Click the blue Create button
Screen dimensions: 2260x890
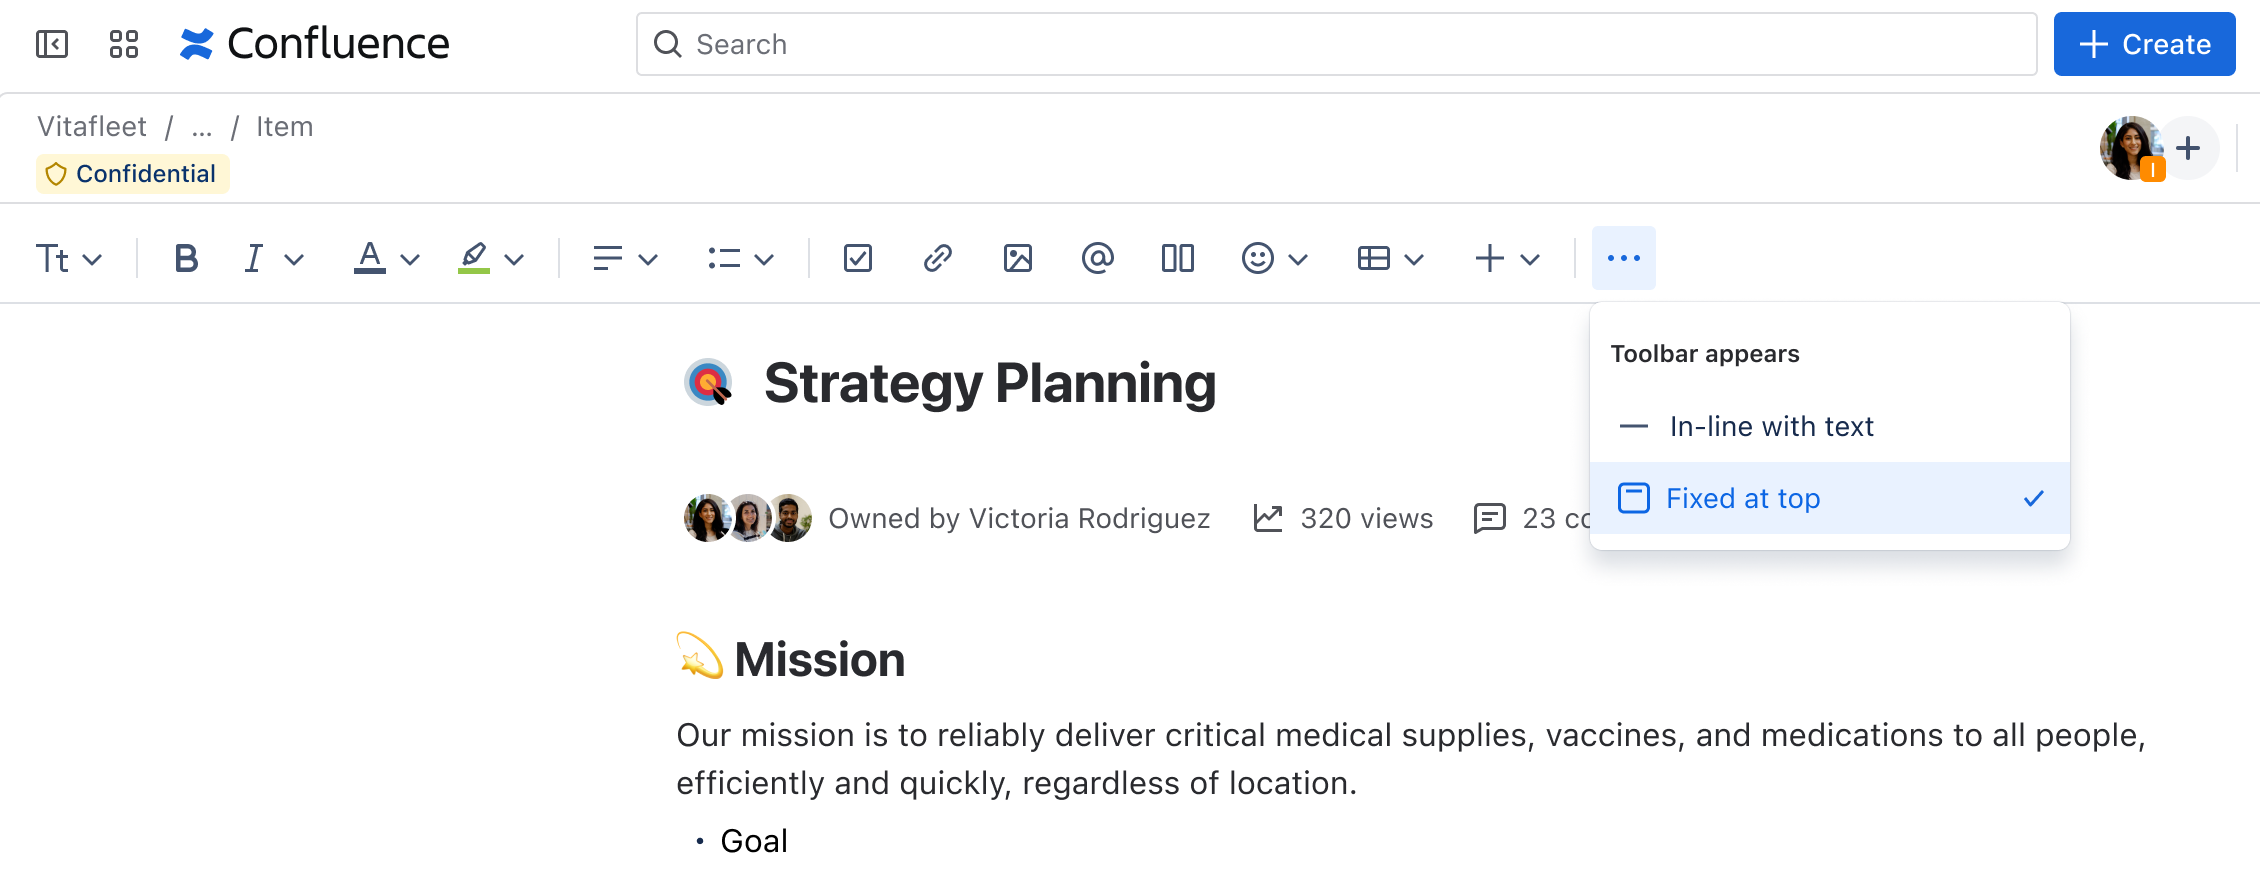[2144, 44]
